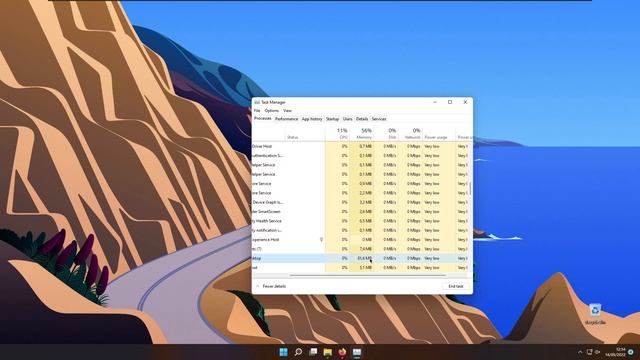This screenshot has height=360, width=640.
Task: Click the 7.4 MB memory cell
Action: 362,249
